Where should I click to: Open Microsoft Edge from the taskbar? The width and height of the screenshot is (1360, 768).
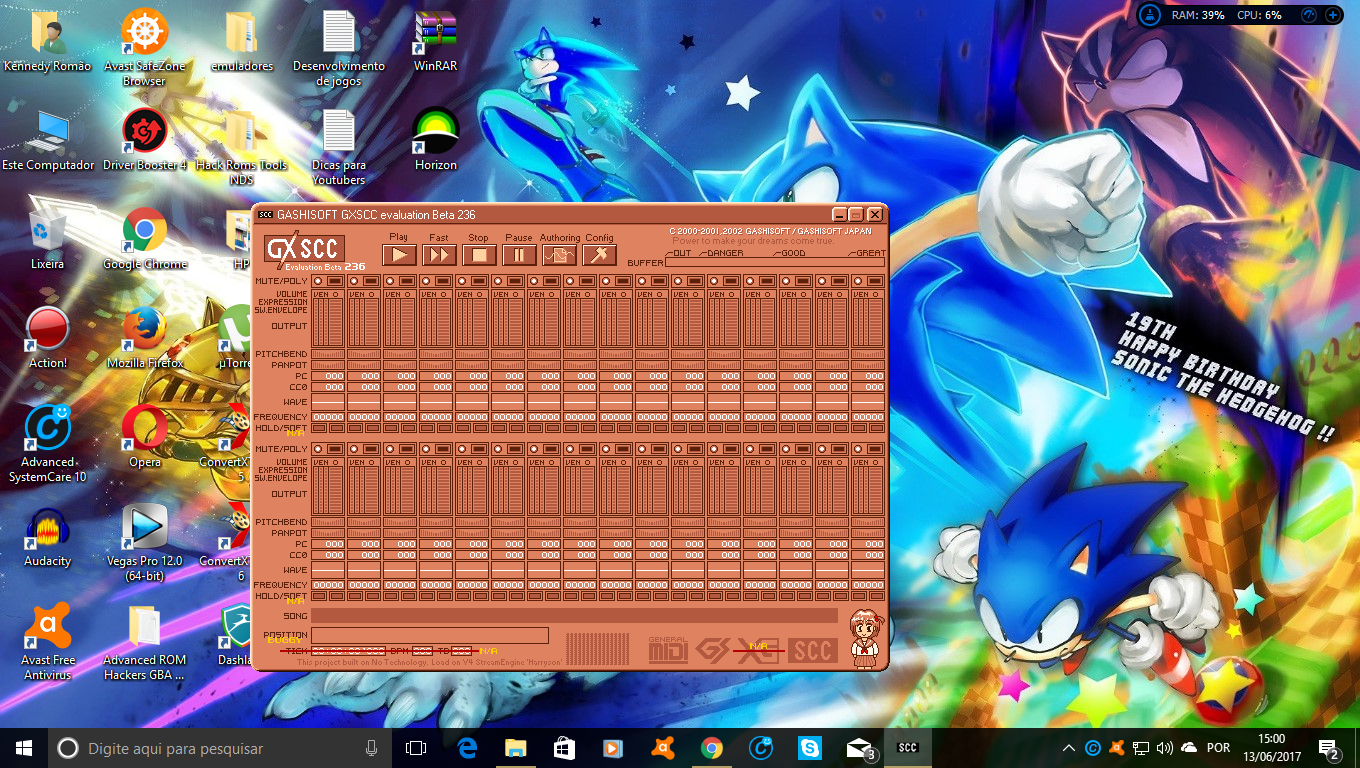(467, 747)
